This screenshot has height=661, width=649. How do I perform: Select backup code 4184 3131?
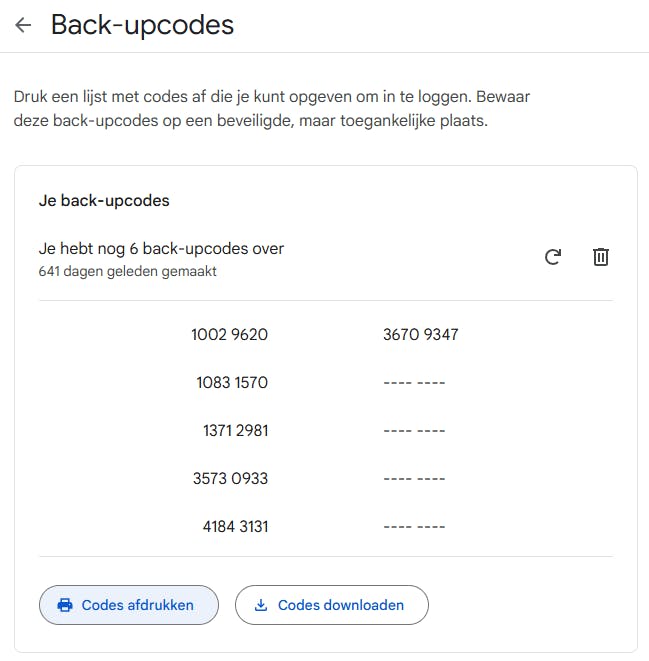235,526
